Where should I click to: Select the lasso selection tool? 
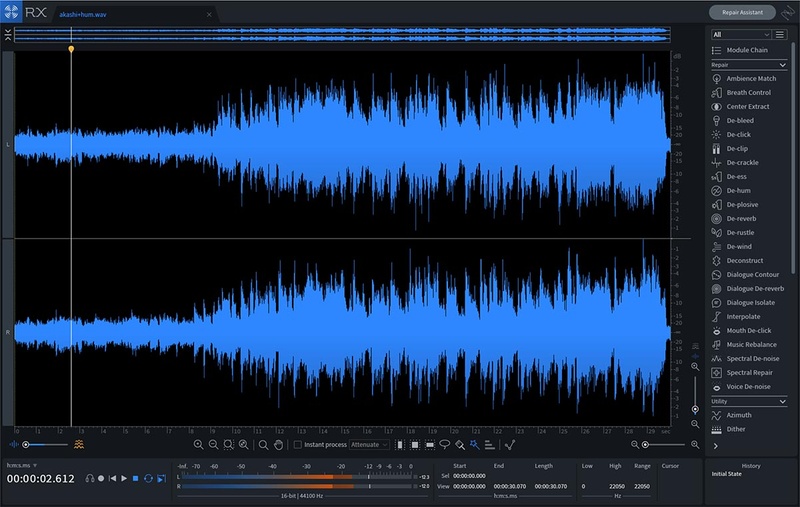[x=444, y=444]
